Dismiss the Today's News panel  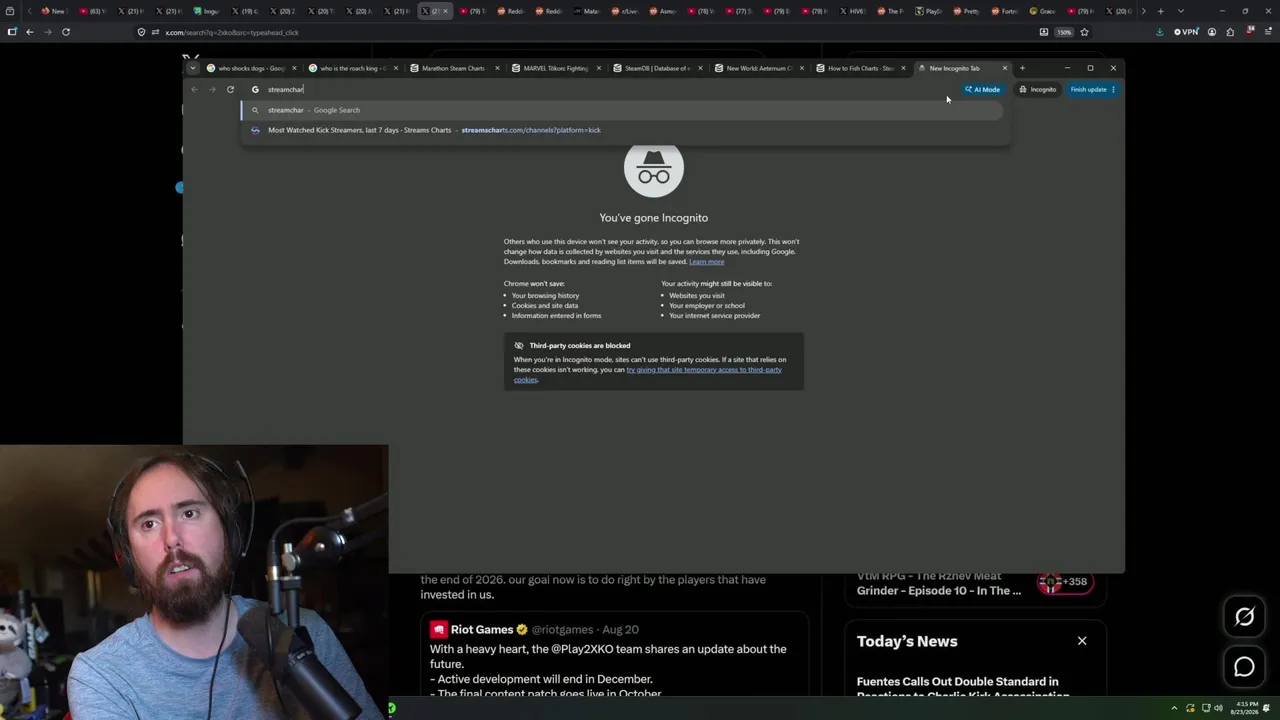[1082, 641]
